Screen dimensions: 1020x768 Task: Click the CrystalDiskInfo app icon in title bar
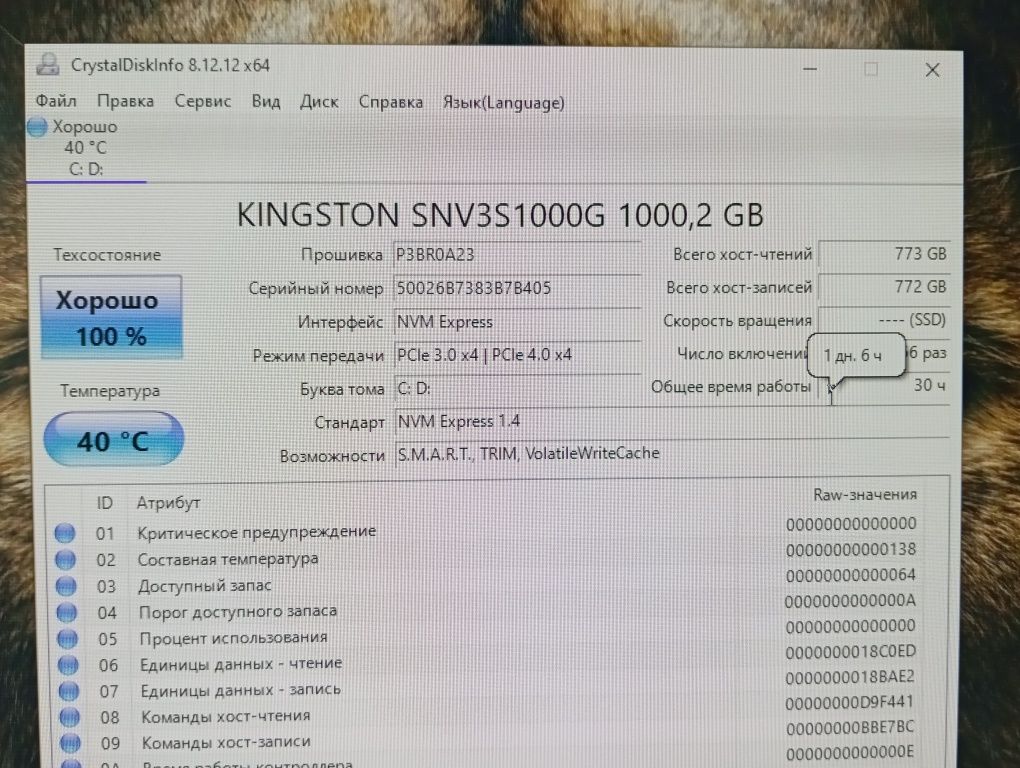(x=47, y=64)
